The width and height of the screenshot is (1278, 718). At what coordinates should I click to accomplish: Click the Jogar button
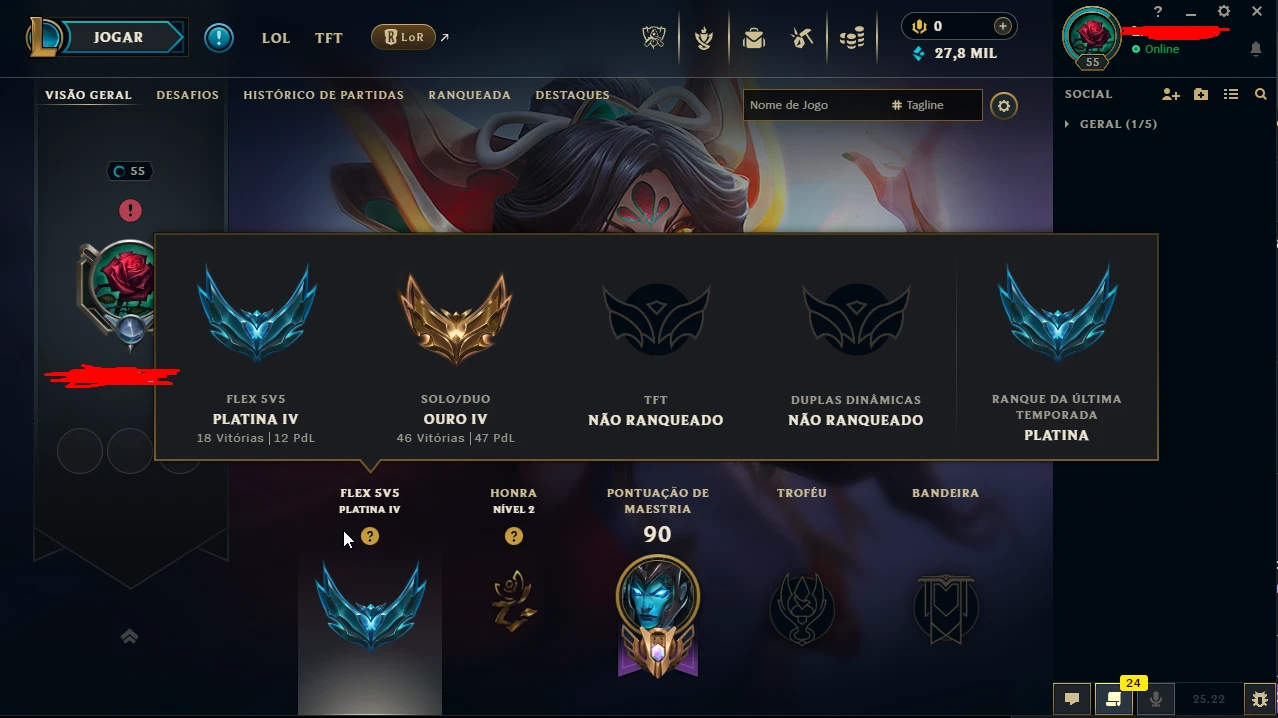[119, 37]
